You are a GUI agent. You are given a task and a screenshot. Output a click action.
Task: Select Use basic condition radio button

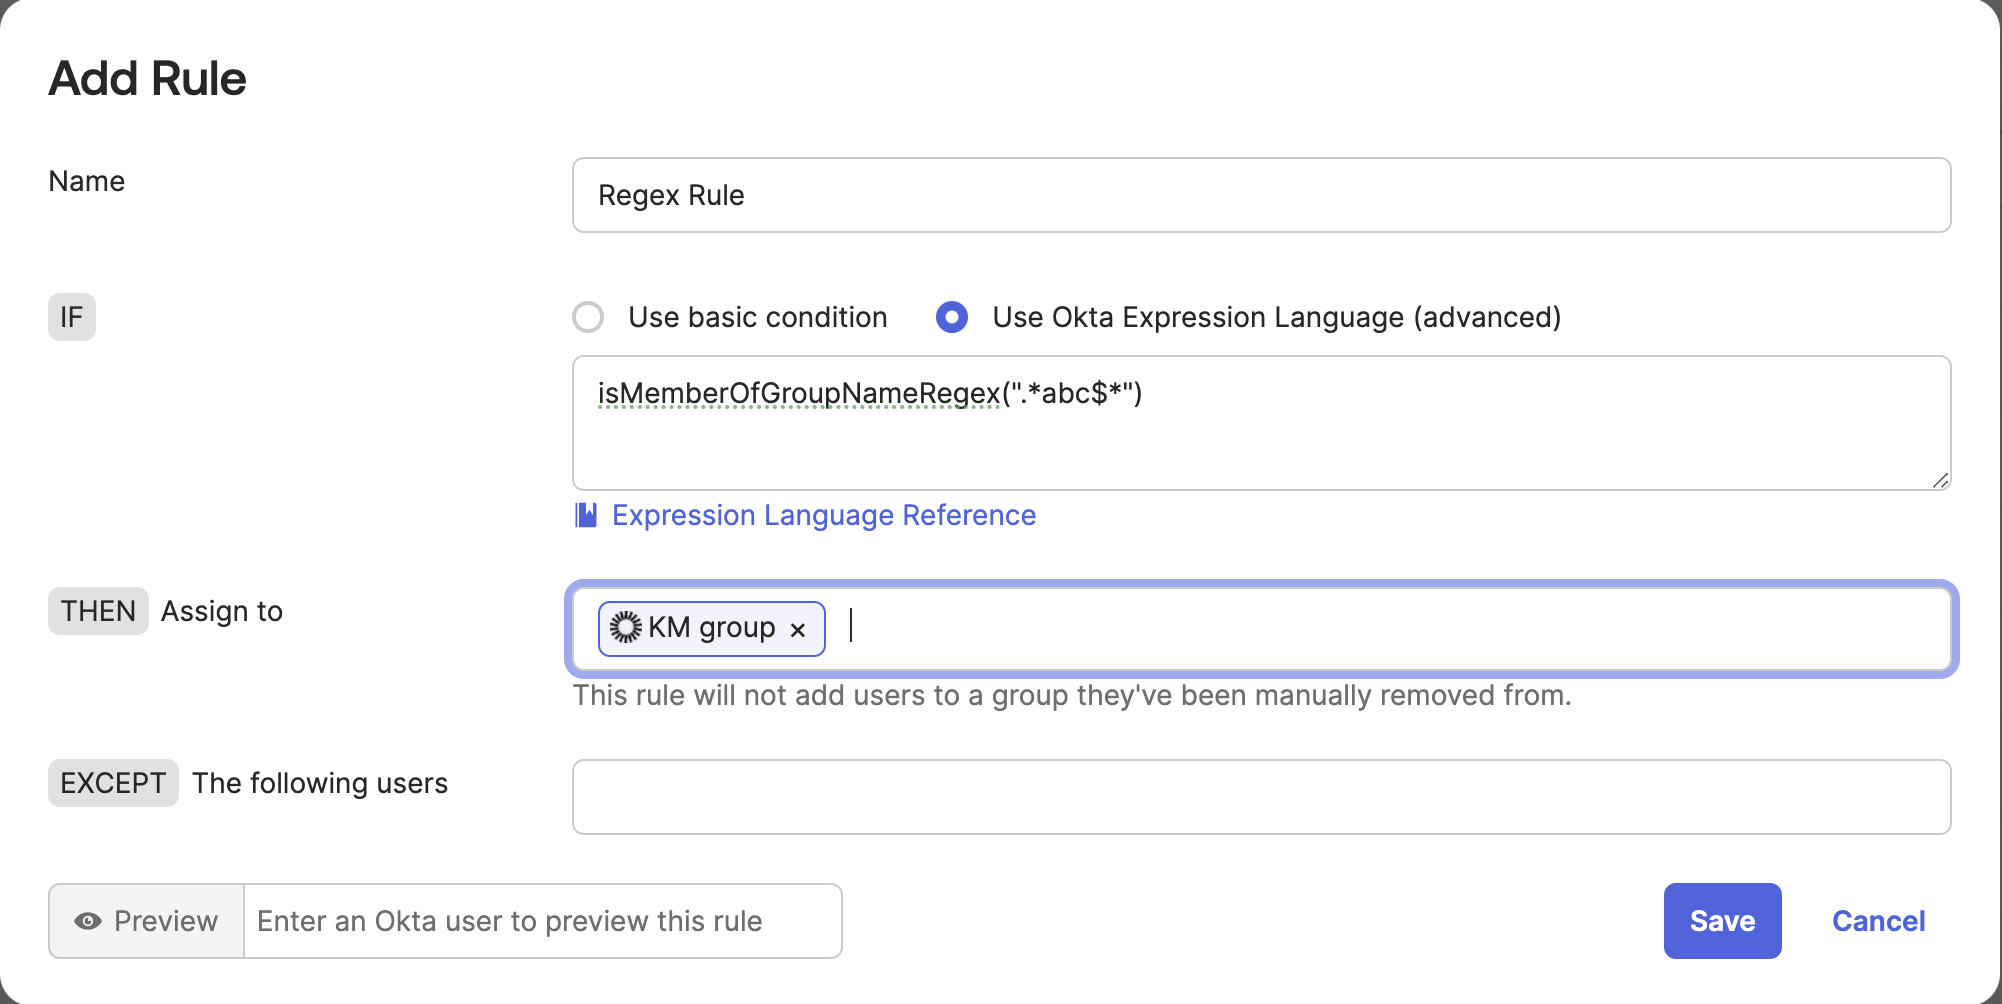point(588,317)
